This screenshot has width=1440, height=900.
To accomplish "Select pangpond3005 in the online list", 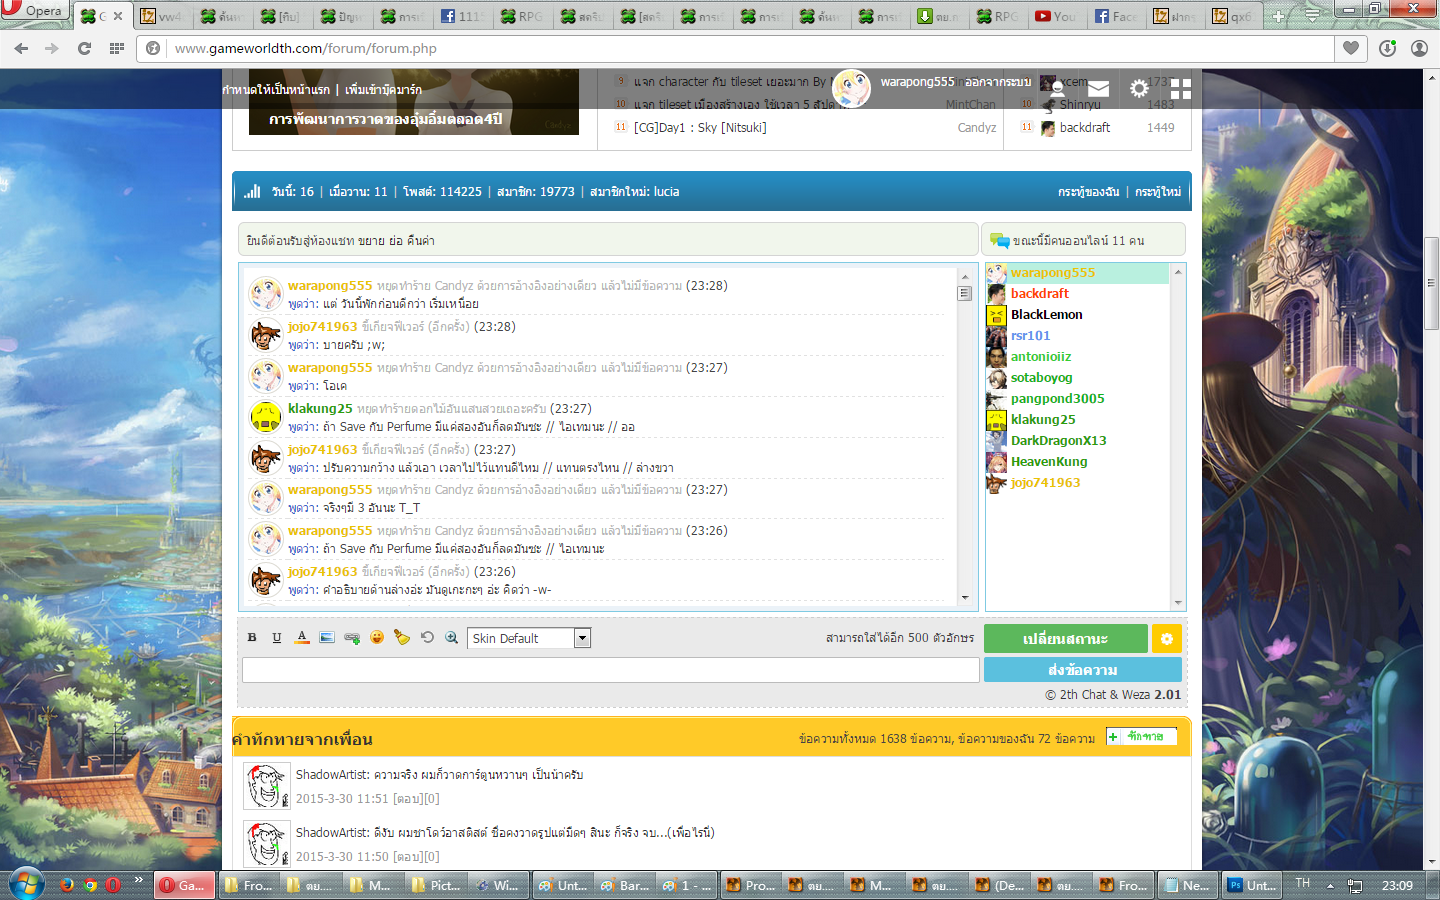I will coord(1057,398).
